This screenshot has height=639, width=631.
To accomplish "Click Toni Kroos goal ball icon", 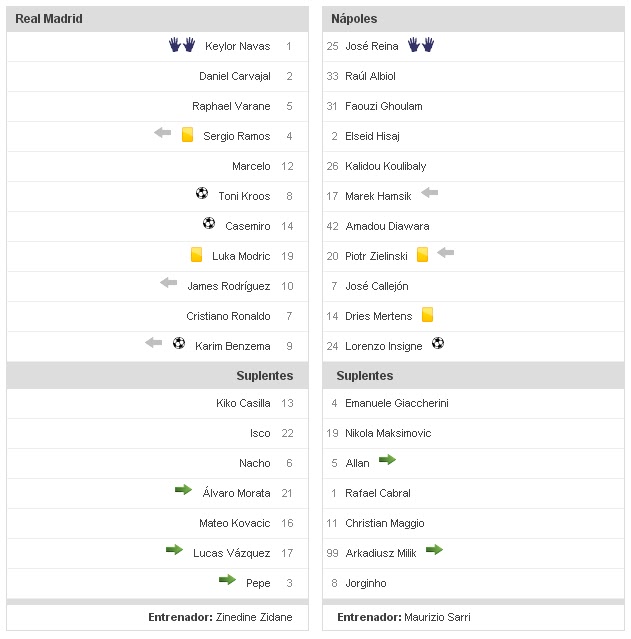I will 202,194.
